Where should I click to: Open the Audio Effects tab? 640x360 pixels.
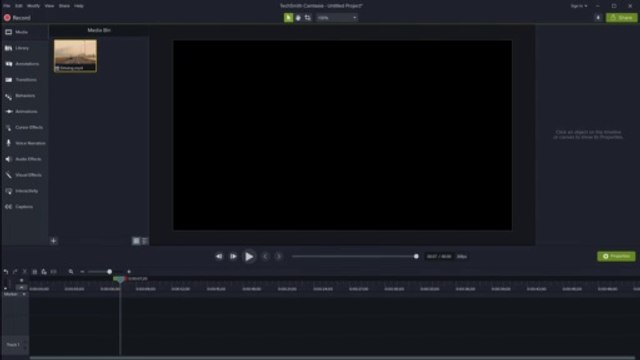(24, 159)
